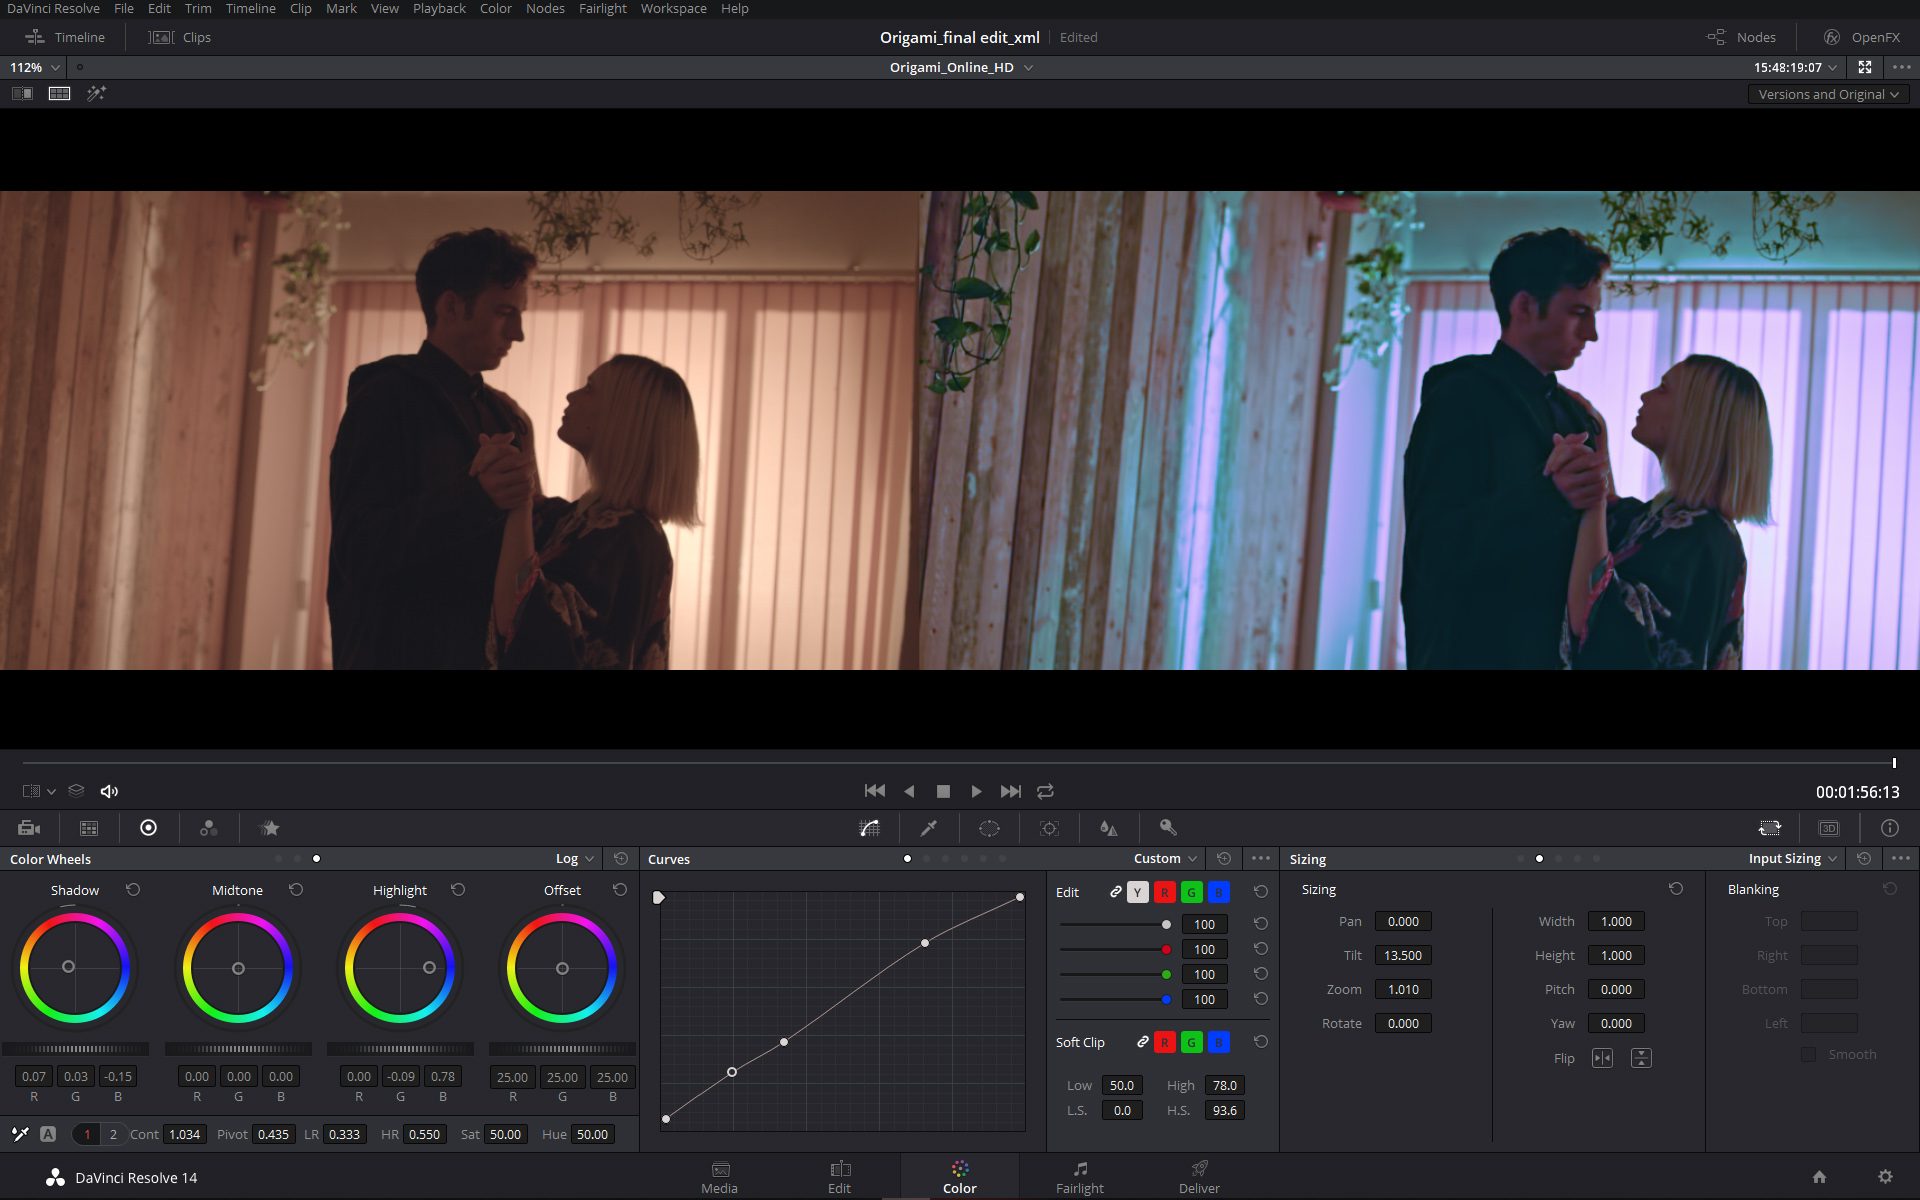Viewport: 1920px width, 1200px height.
Task: Switch to the Deliver page tab
Action: (1199, 1177)
